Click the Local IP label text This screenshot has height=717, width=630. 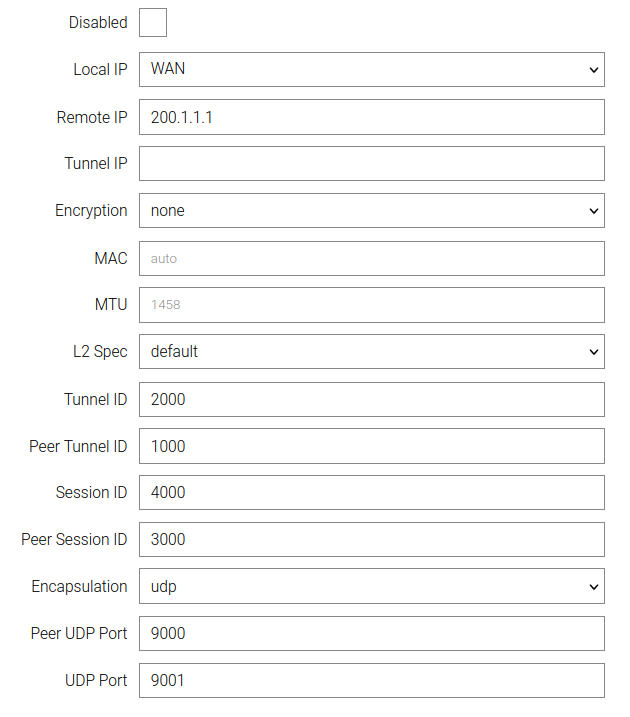(x=100, y=70)
